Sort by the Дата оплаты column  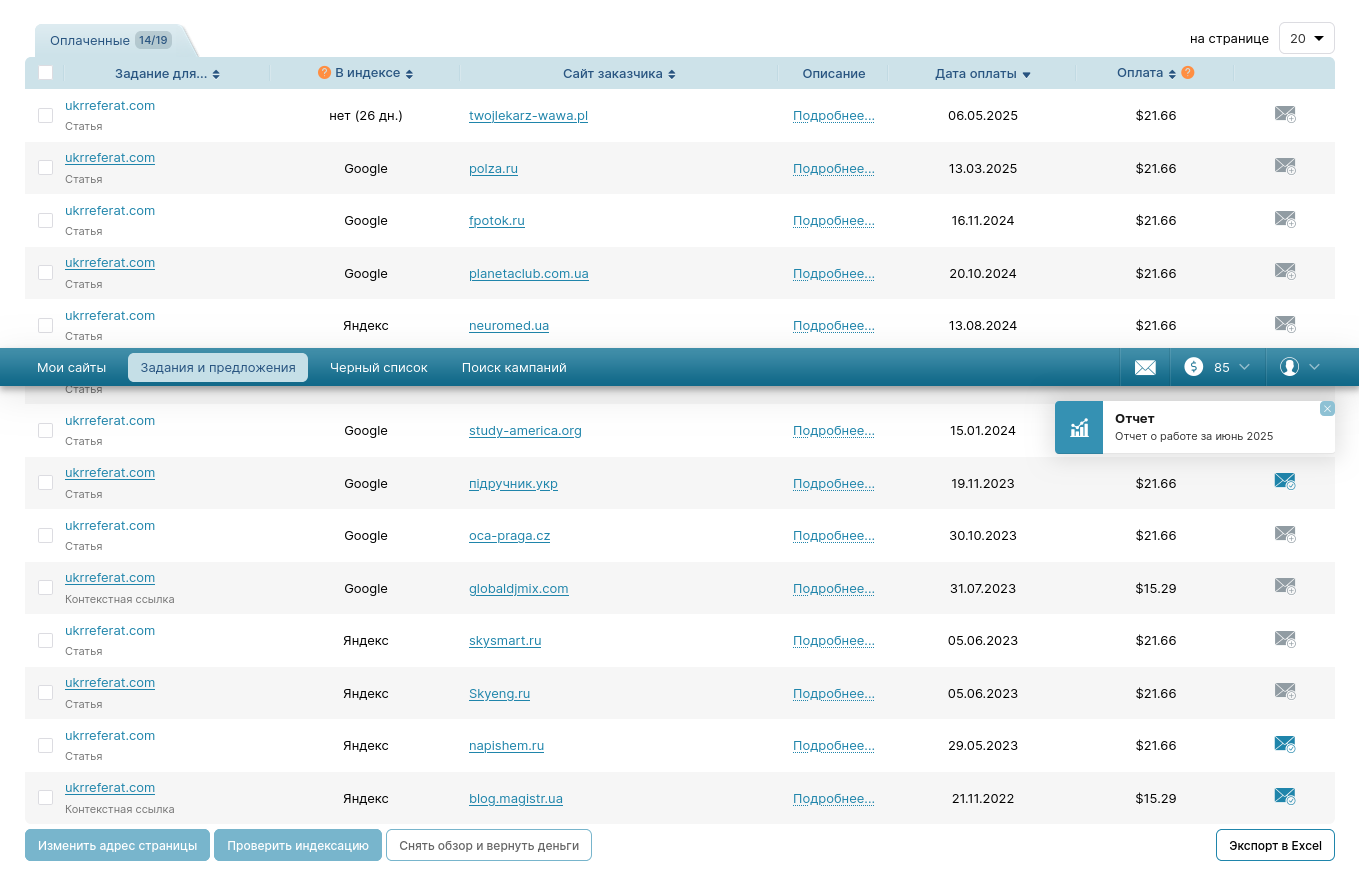click(x=983, y=74)
